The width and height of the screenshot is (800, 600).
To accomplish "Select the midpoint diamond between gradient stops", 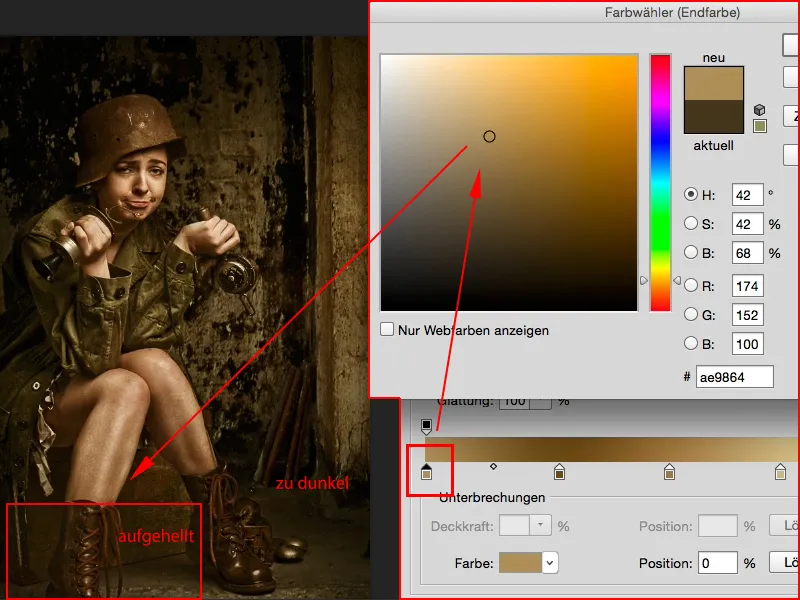I will click(x=494, y=467).
